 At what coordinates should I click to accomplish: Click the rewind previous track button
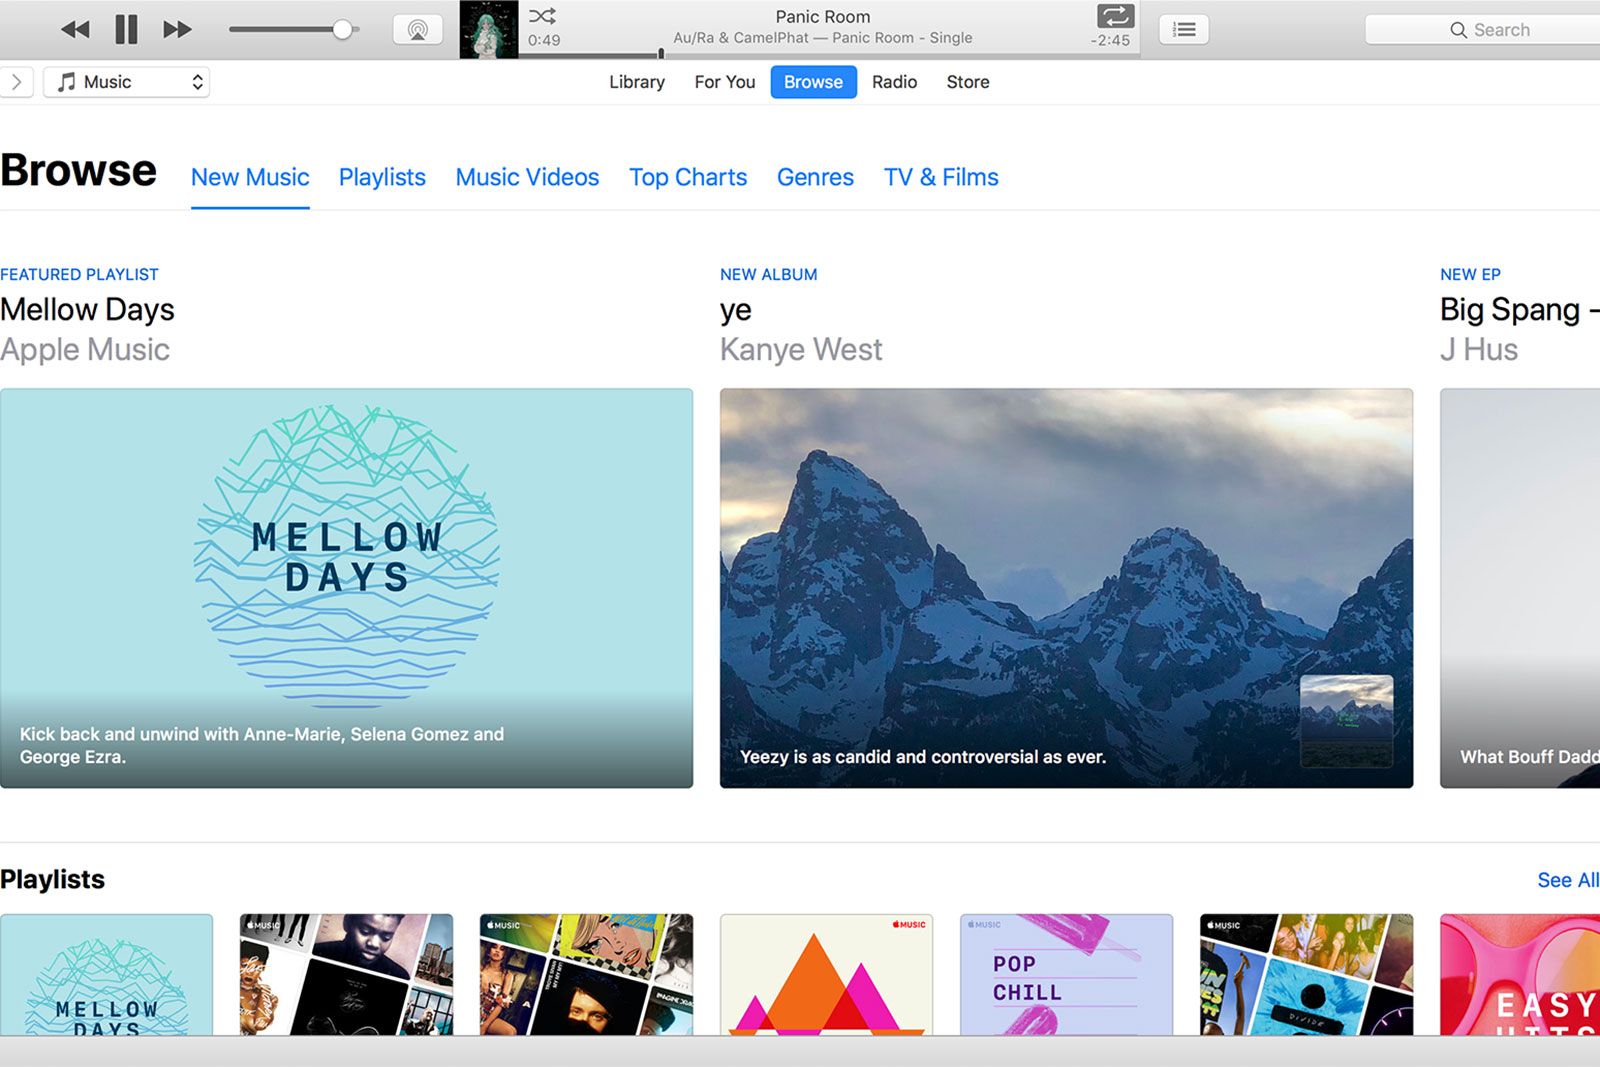[75, 29]
